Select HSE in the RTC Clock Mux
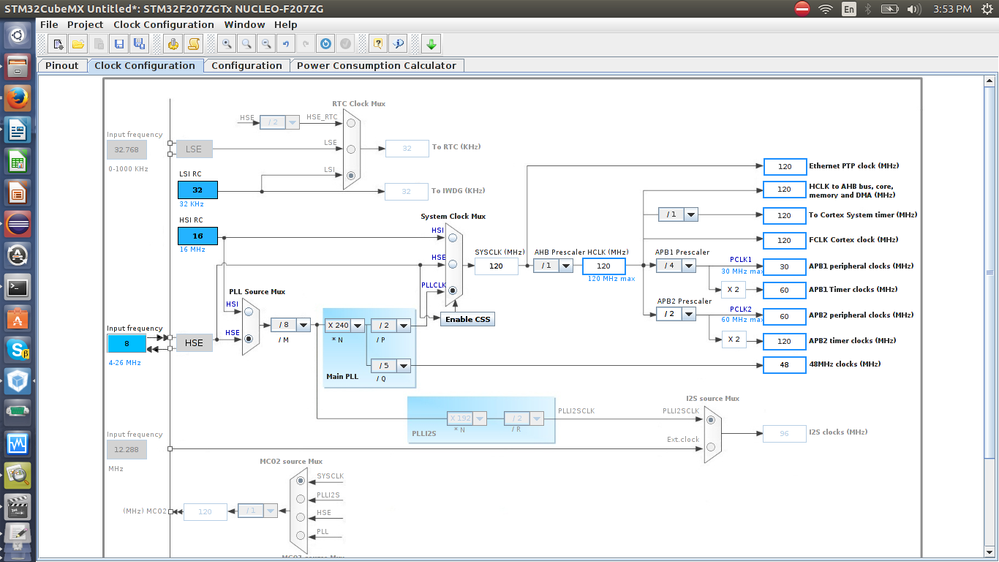The height and width of the screenshot is (562, 999). click(x=351, y=123)
